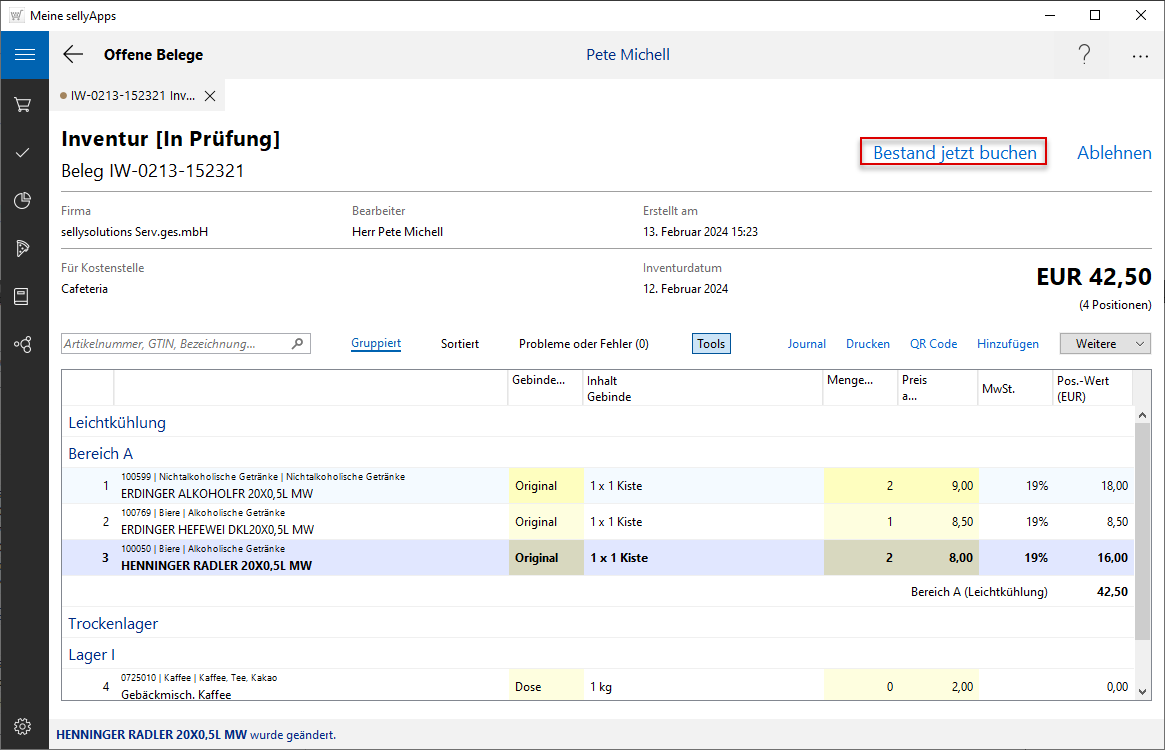Click Bestand jetzt buchen
Viewport: 1165px width, 750px height.
pyautogui.click(x=954, y=153)
